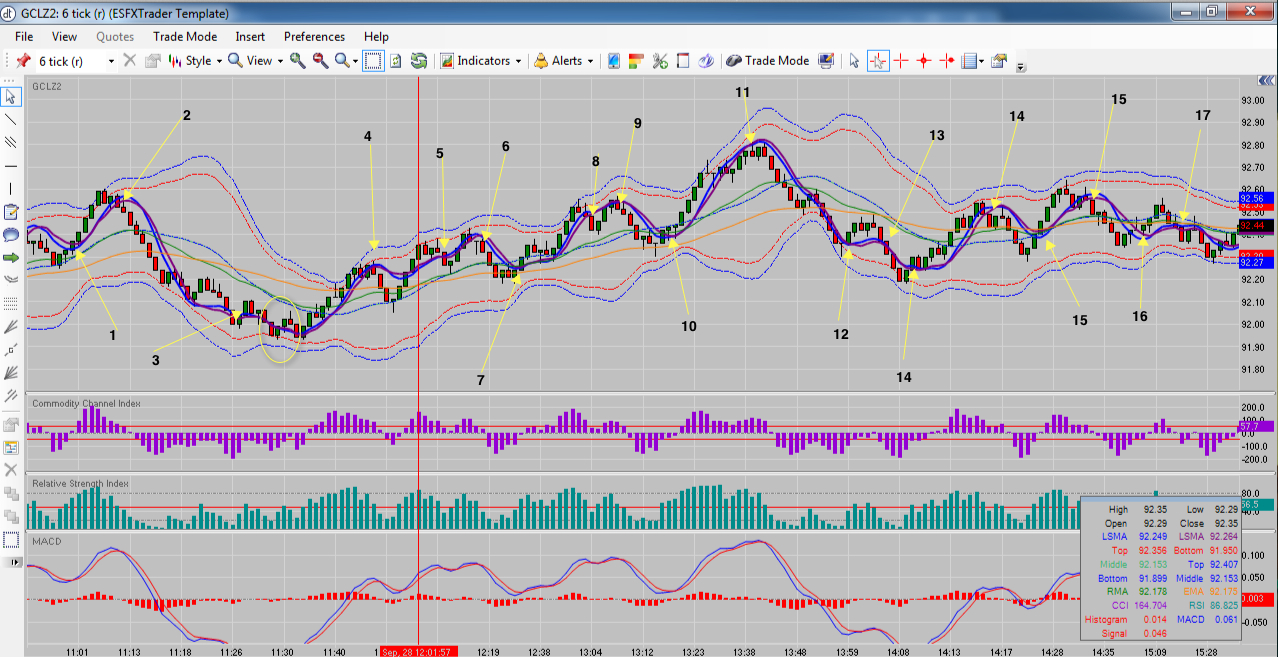The image size is (1278, 657).
Task: Select the plain red crosshair cursor
Action: (x=901, y=61)
